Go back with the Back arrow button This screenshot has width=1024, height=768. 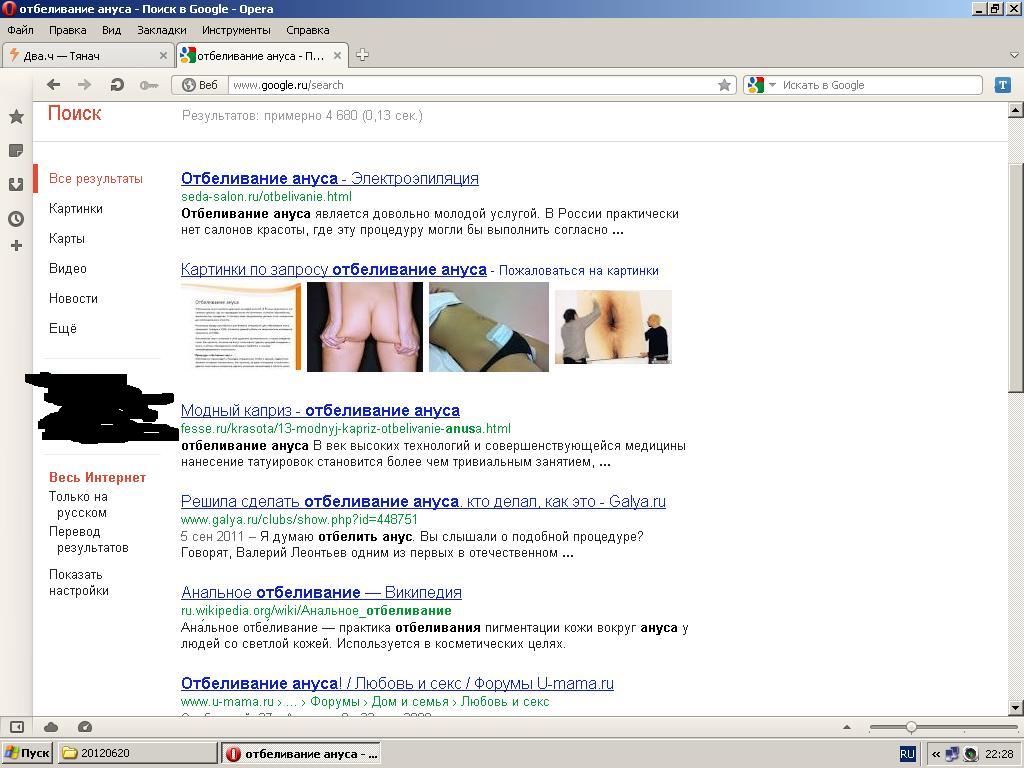tap(54, 85)
